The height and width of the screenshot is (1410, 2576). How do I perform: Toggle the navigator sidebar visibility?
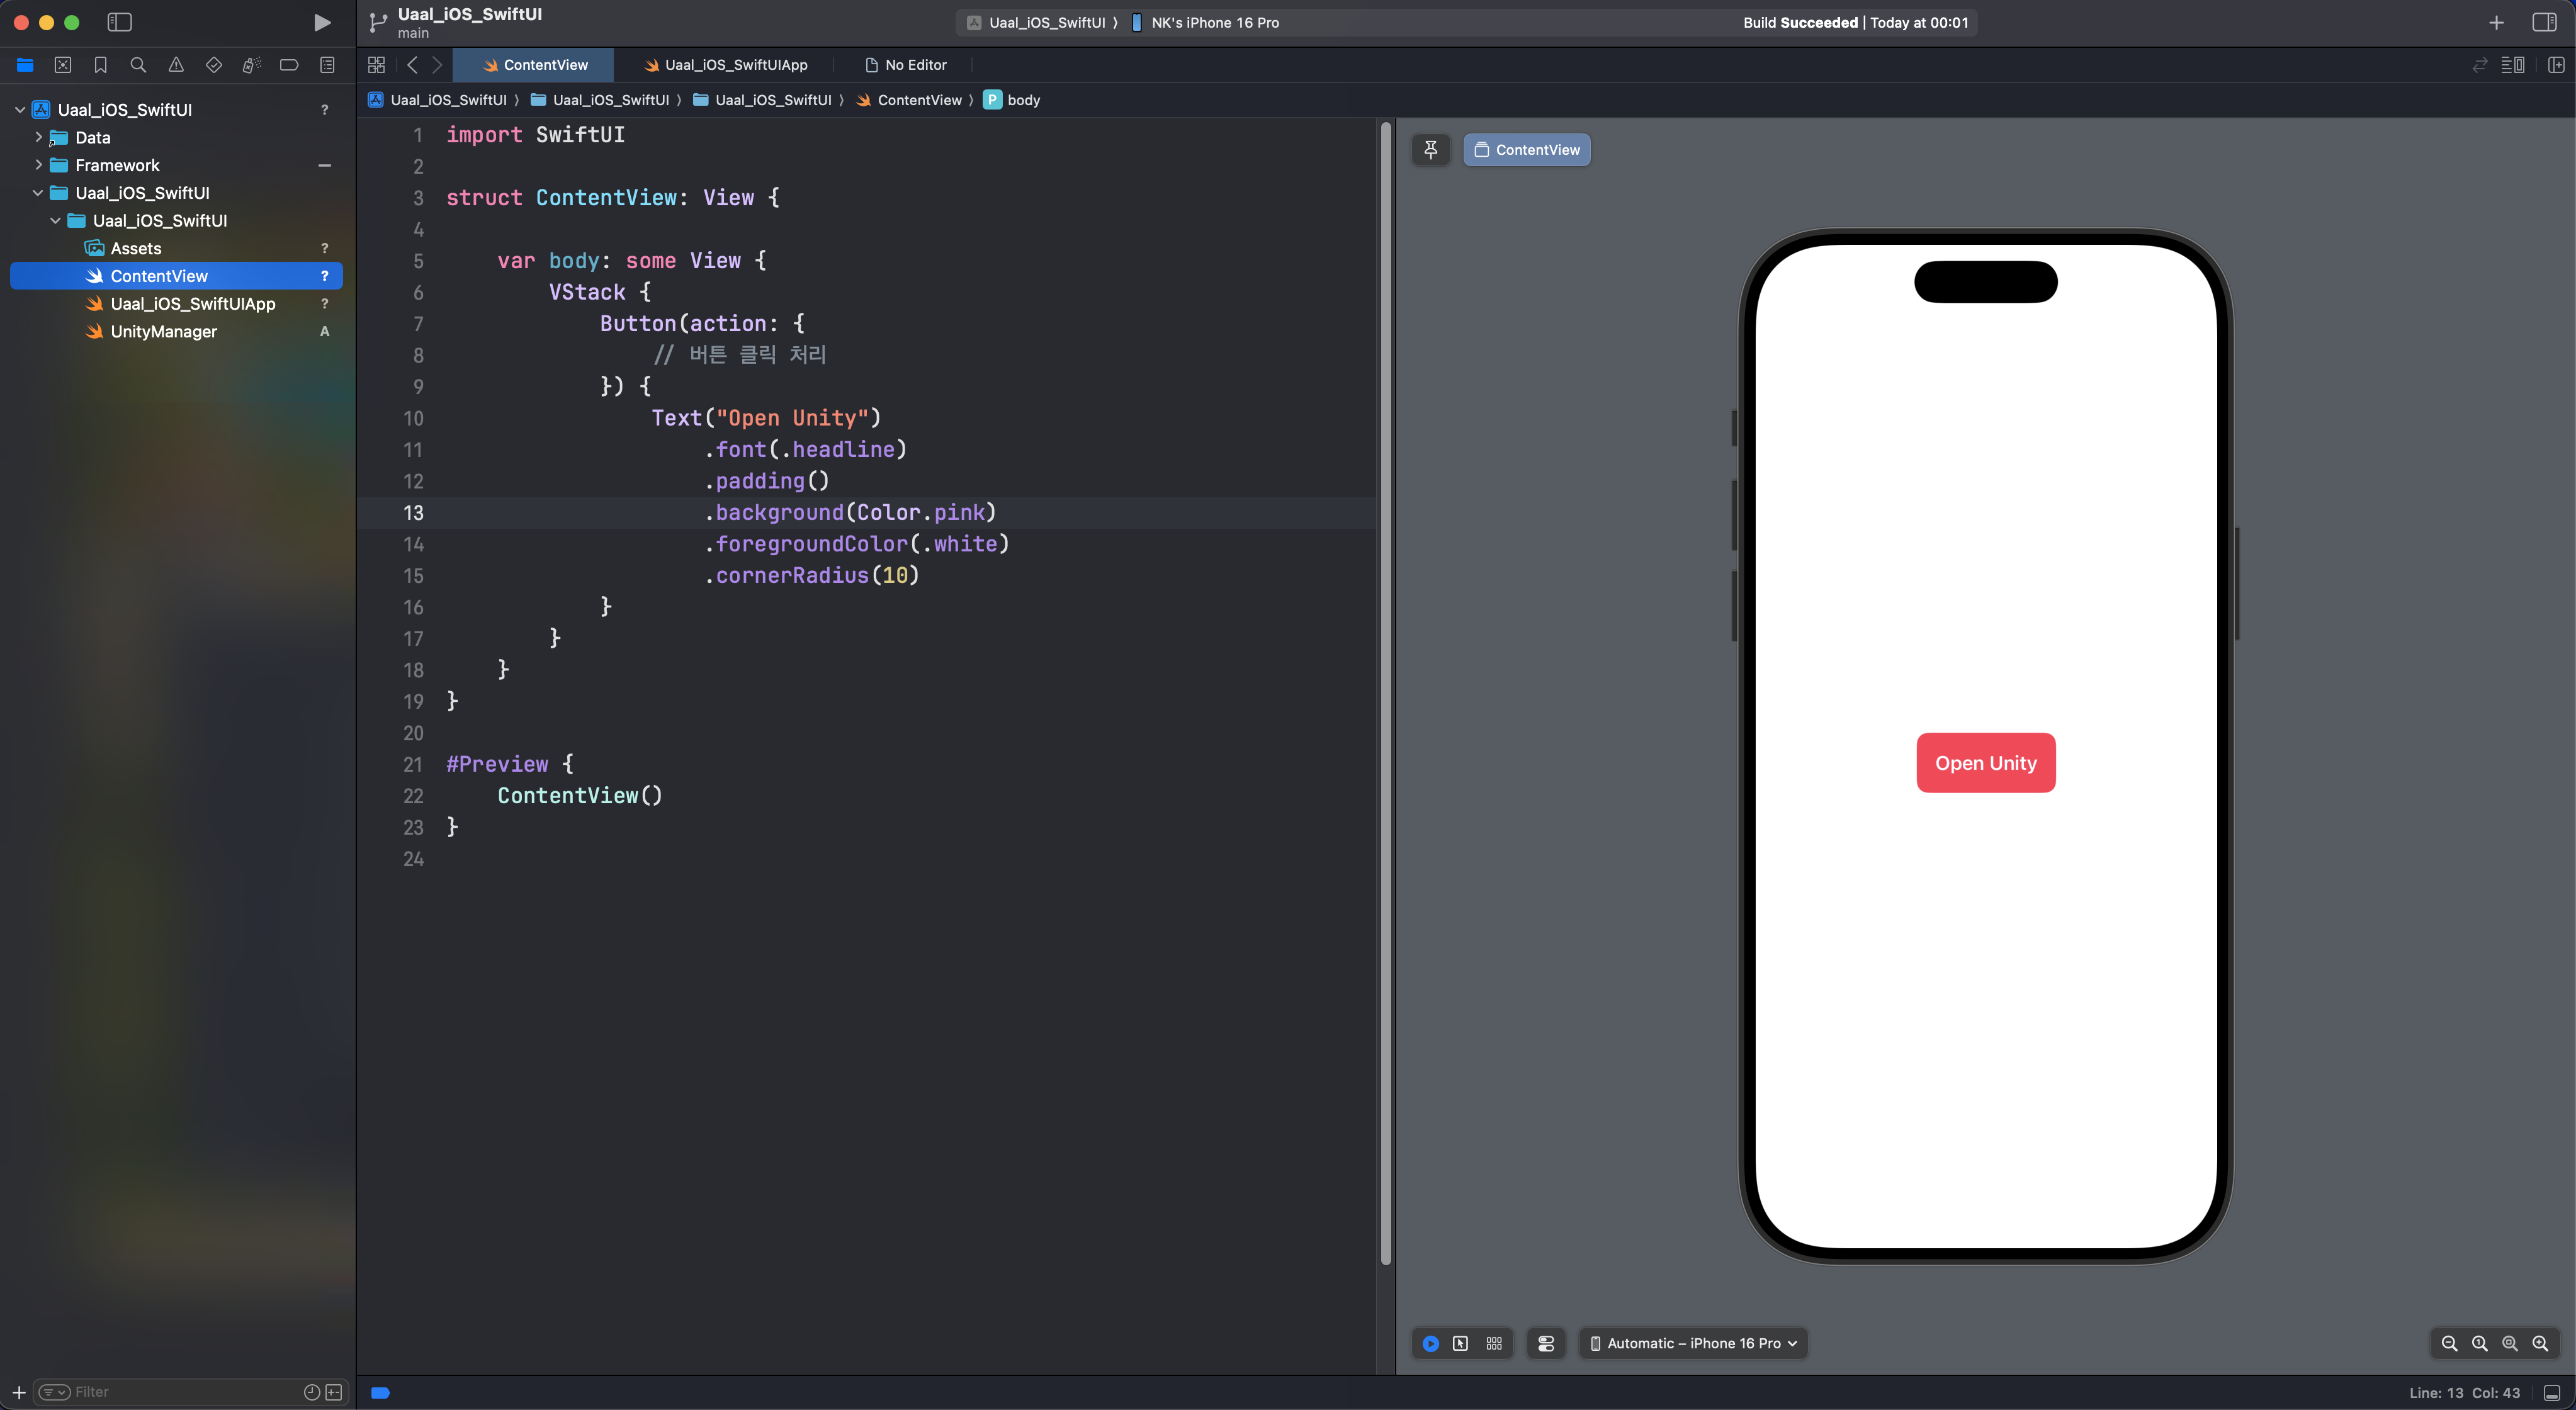(x=119, y=22)
